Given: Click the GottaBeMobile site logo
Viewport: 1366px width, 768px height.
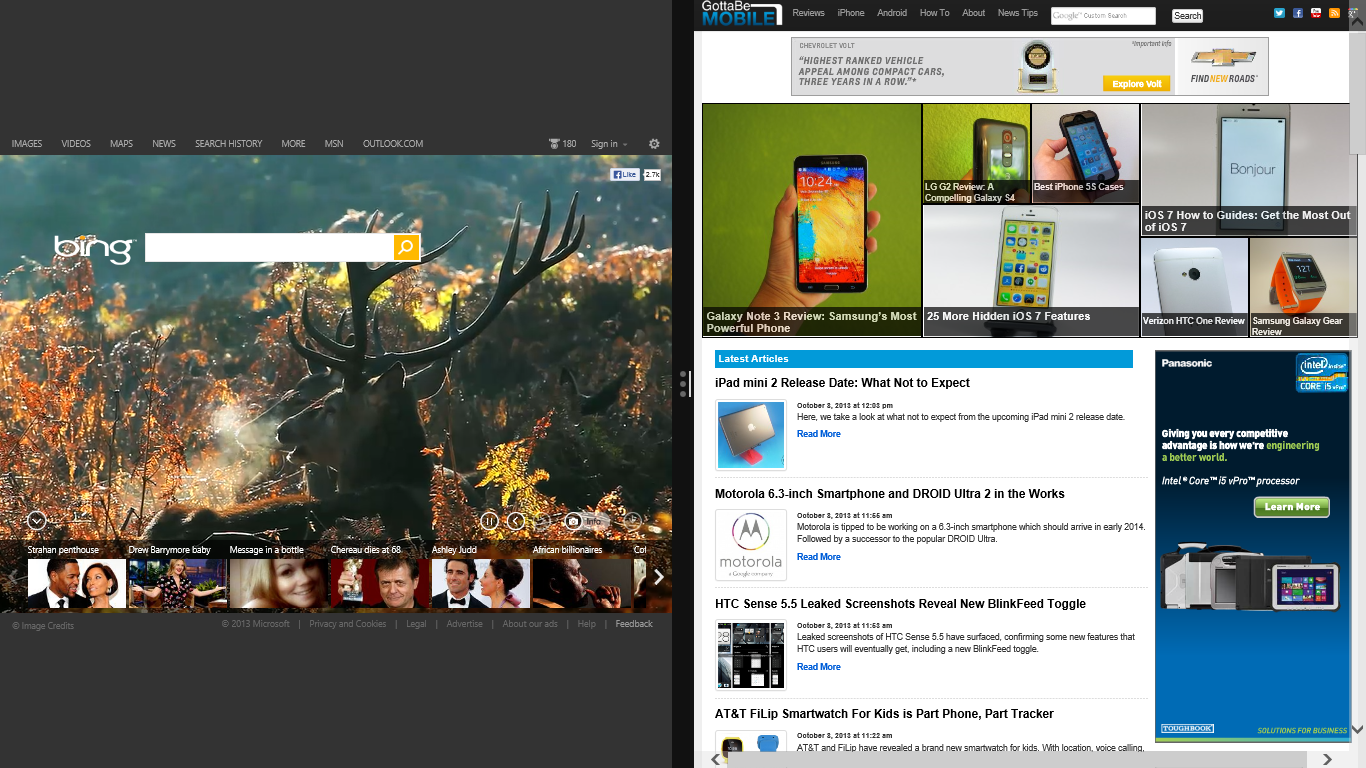Looking at the screenshot, I should point(741,14).
